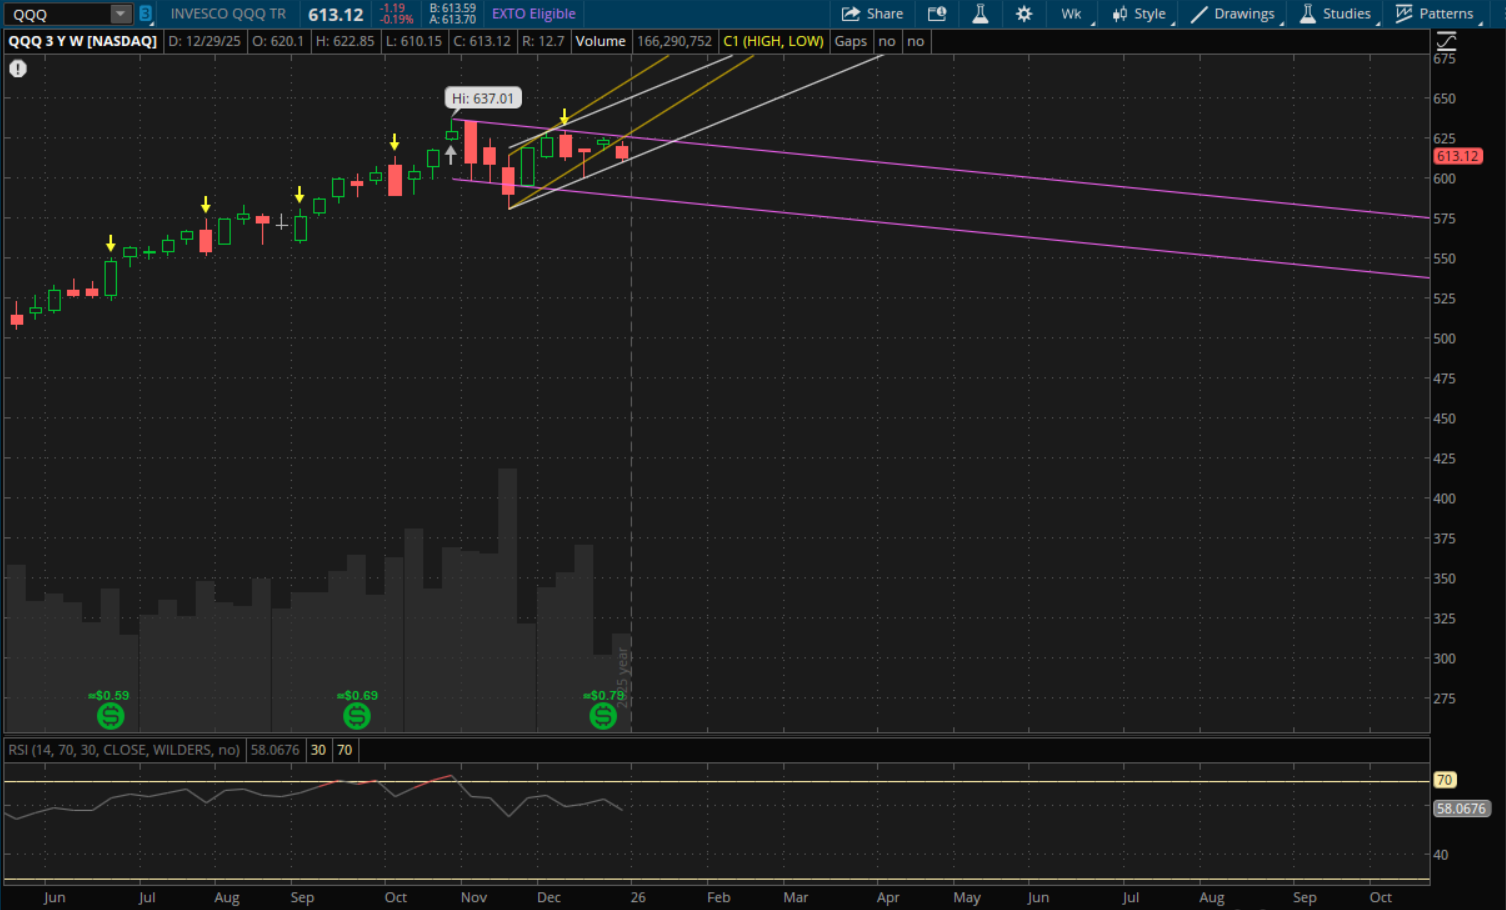This screenshot has height=910, width=1506.
Task: Click the QQQ symbol input field
Action: 58,14
